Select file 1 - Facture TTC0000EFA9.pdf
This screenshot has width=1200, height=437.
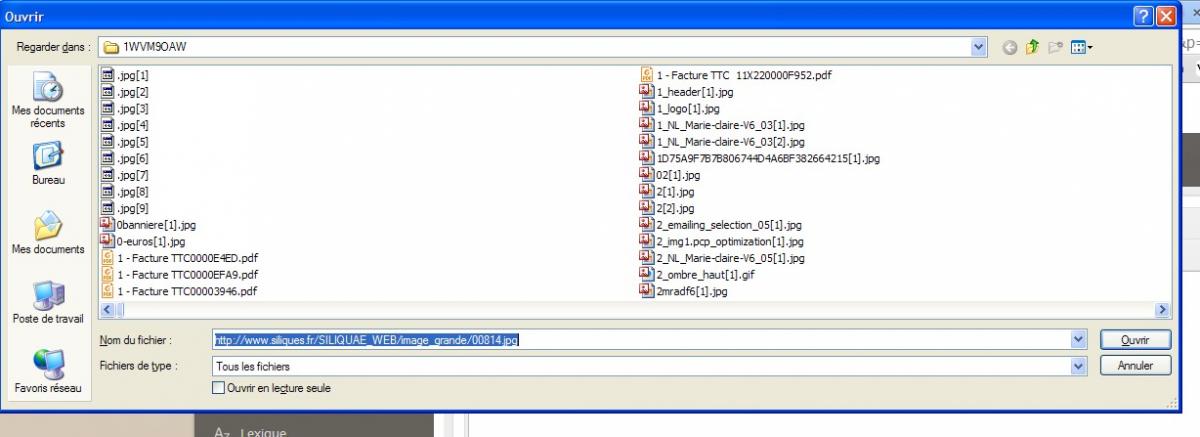pyautogui.click(x=187, y=275)
